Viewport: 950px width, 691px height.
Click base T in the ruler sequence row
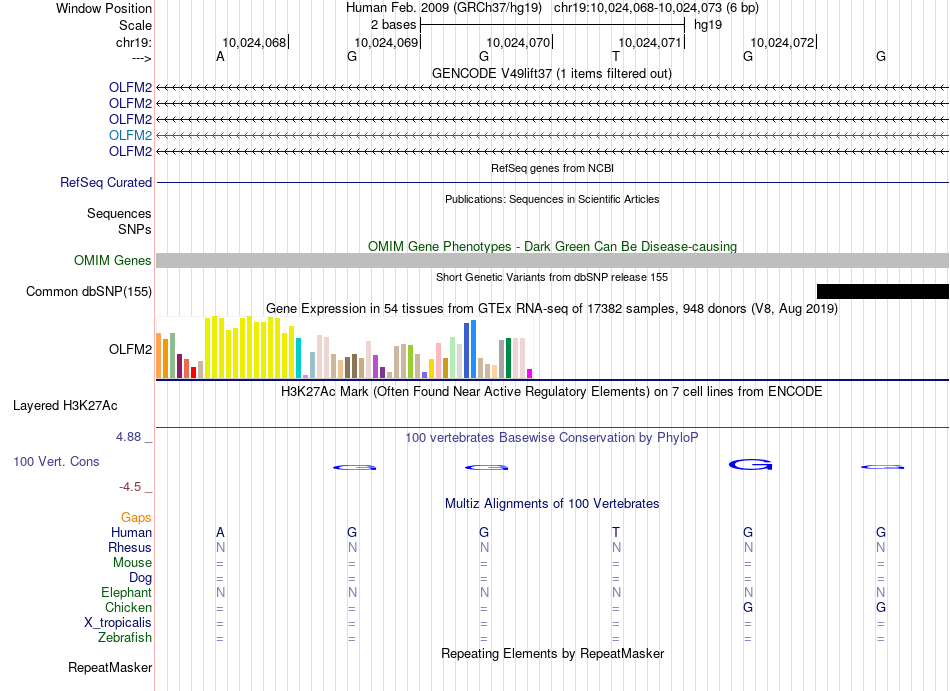click(x=616, y=56)
